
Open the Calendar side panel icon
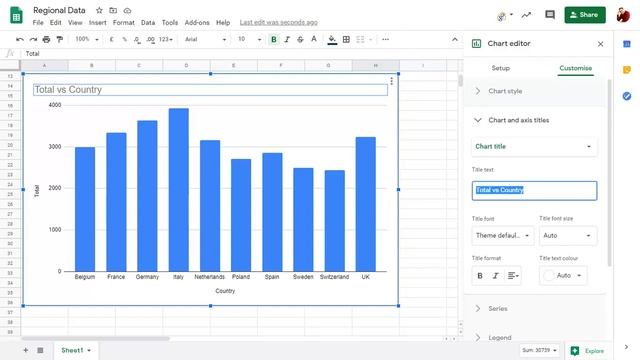627,44
